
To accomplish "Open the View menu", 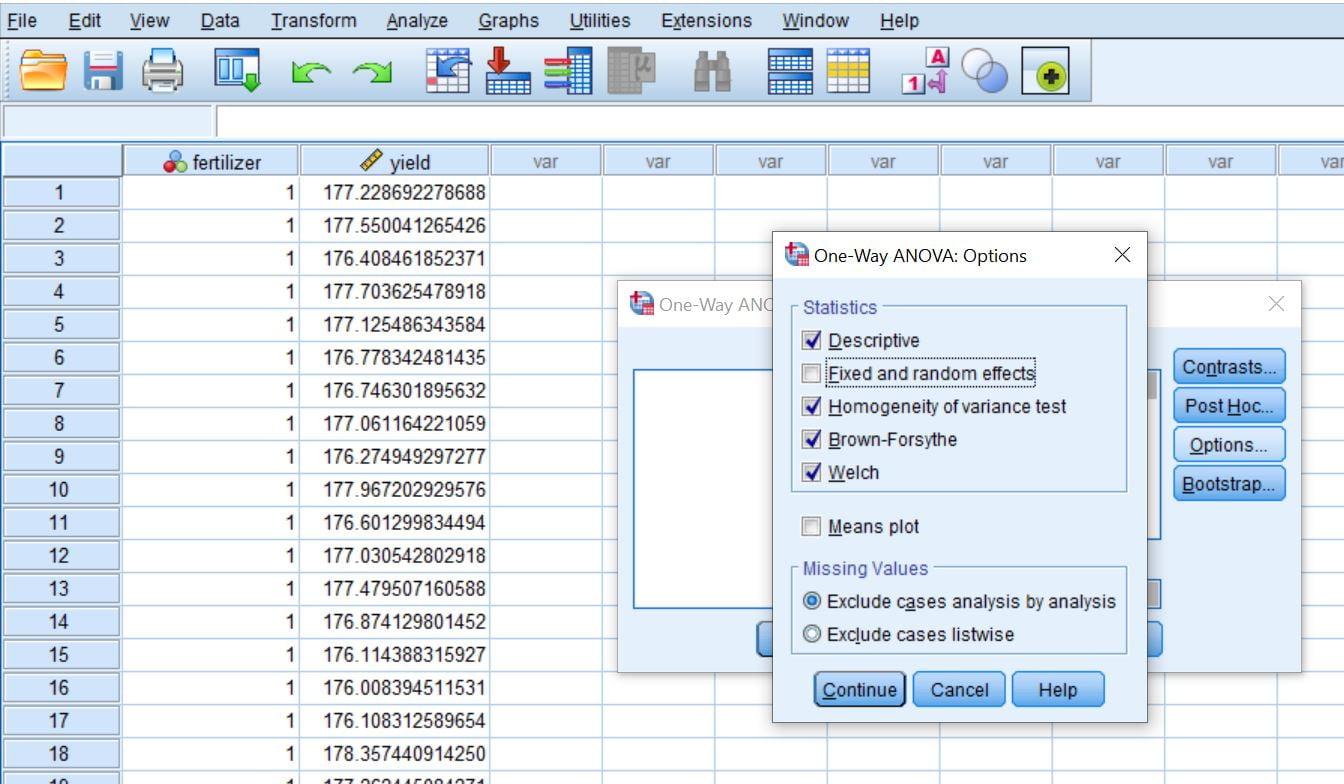I will (x=149, y=20).
